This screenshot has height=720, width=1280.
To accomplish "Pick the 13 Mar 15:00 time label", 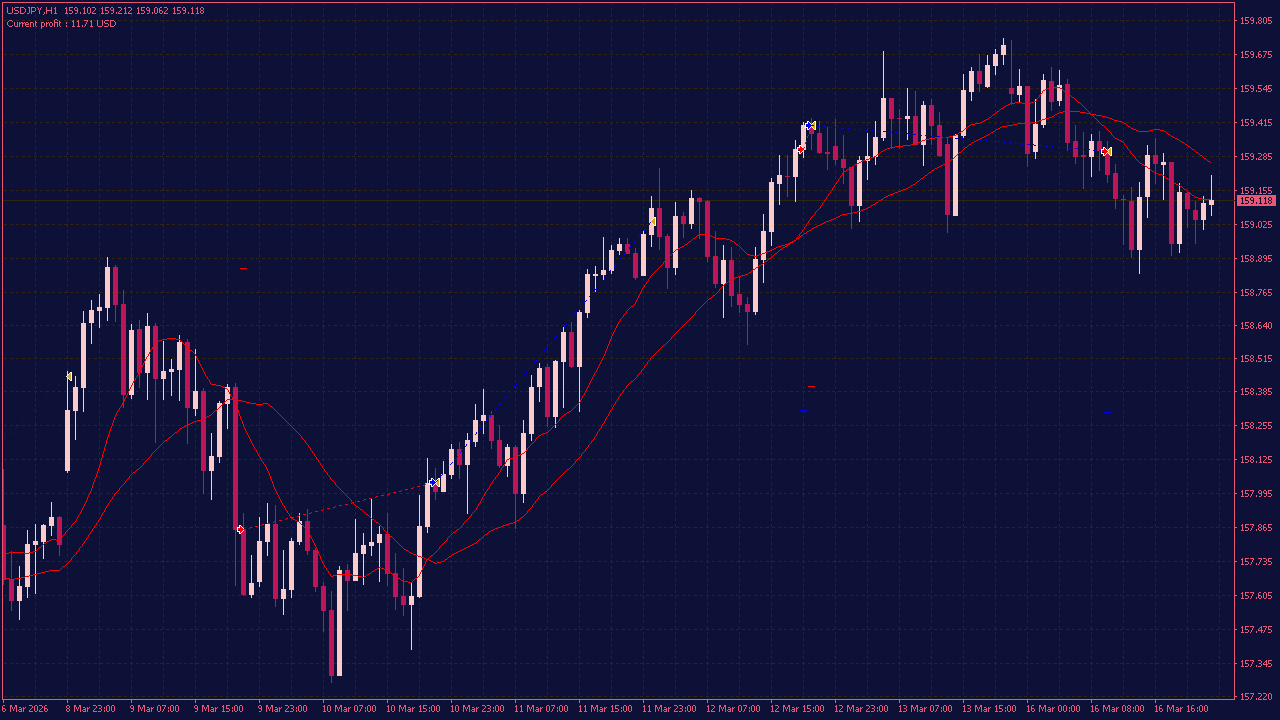I will 989,709.
